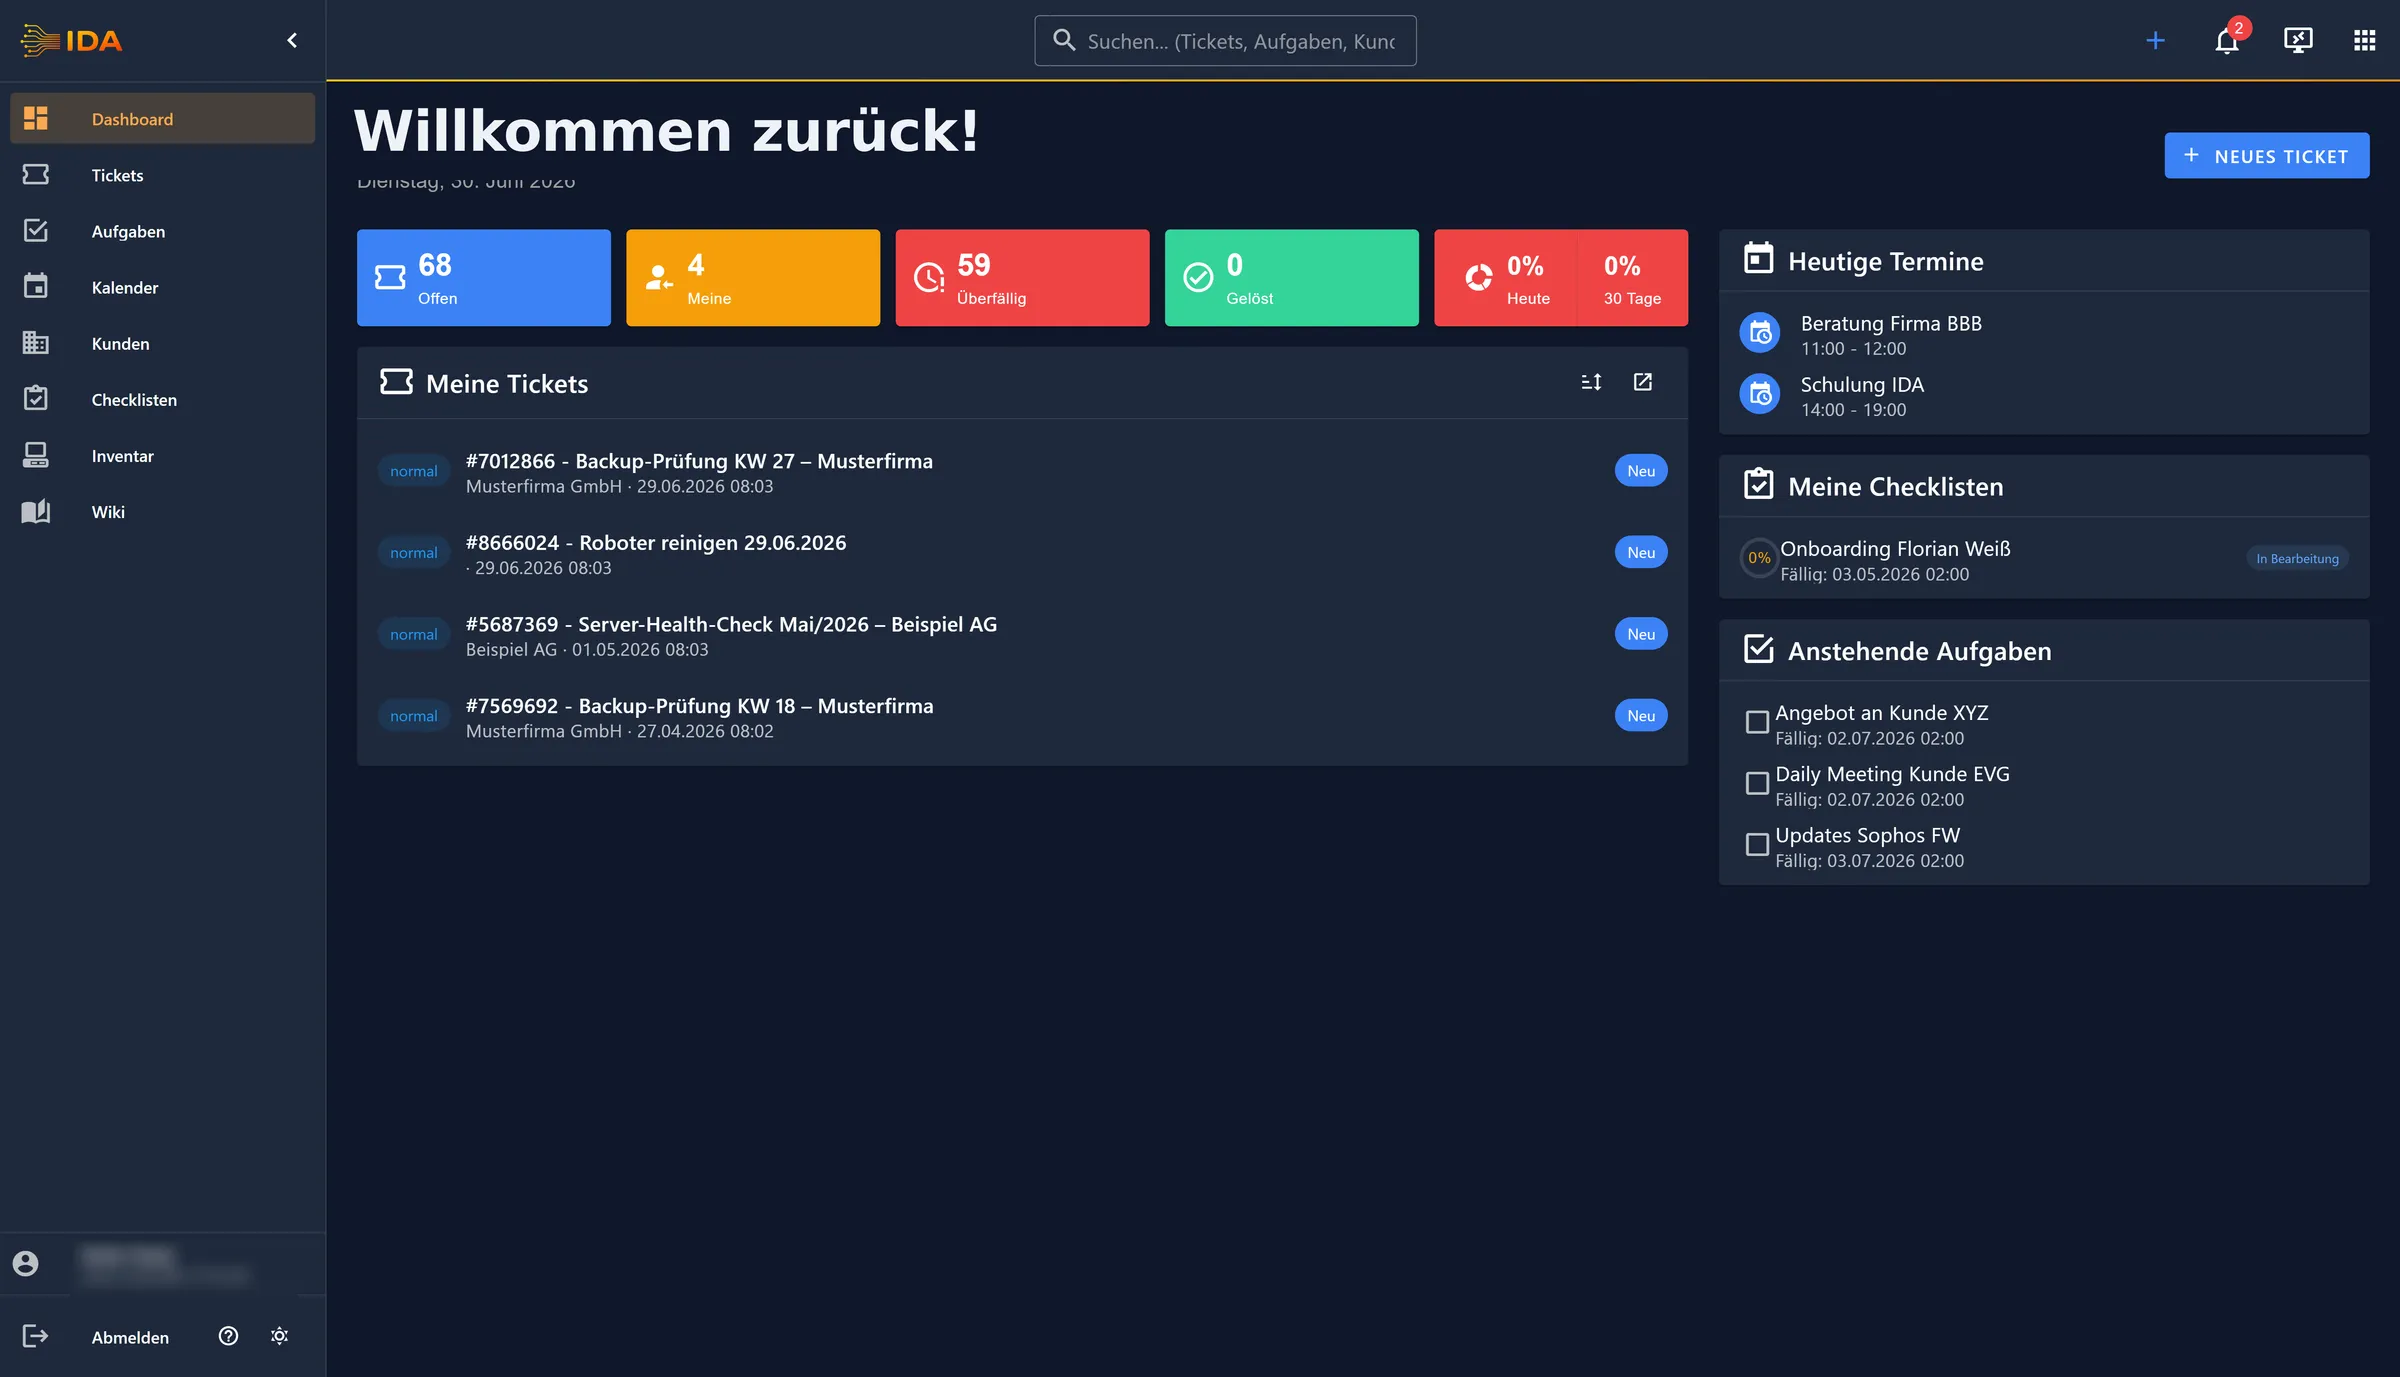This screenshot has height=1377, width=2400.
Task: Click the Meine Checklisten header icon
Action: 1759,485
